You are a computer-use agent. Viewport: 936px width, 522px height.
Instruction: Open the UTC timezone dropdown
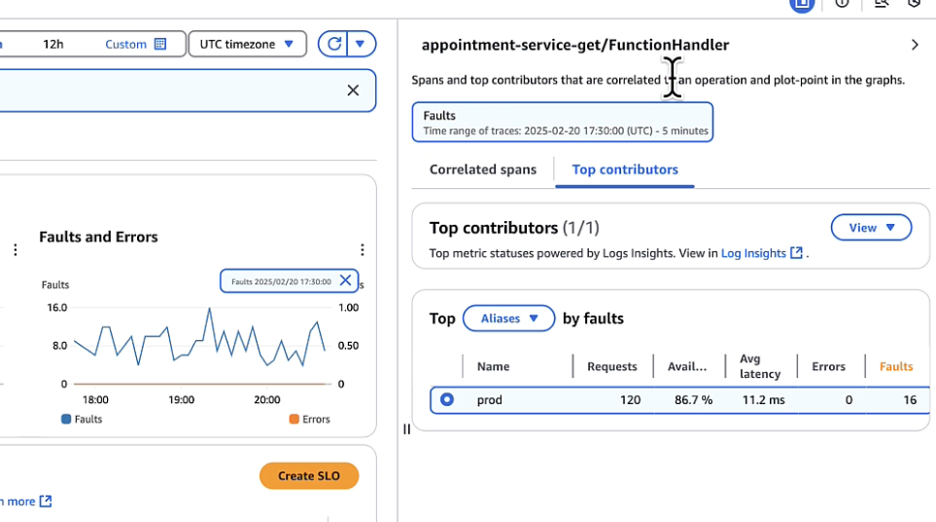coord(247,44)
